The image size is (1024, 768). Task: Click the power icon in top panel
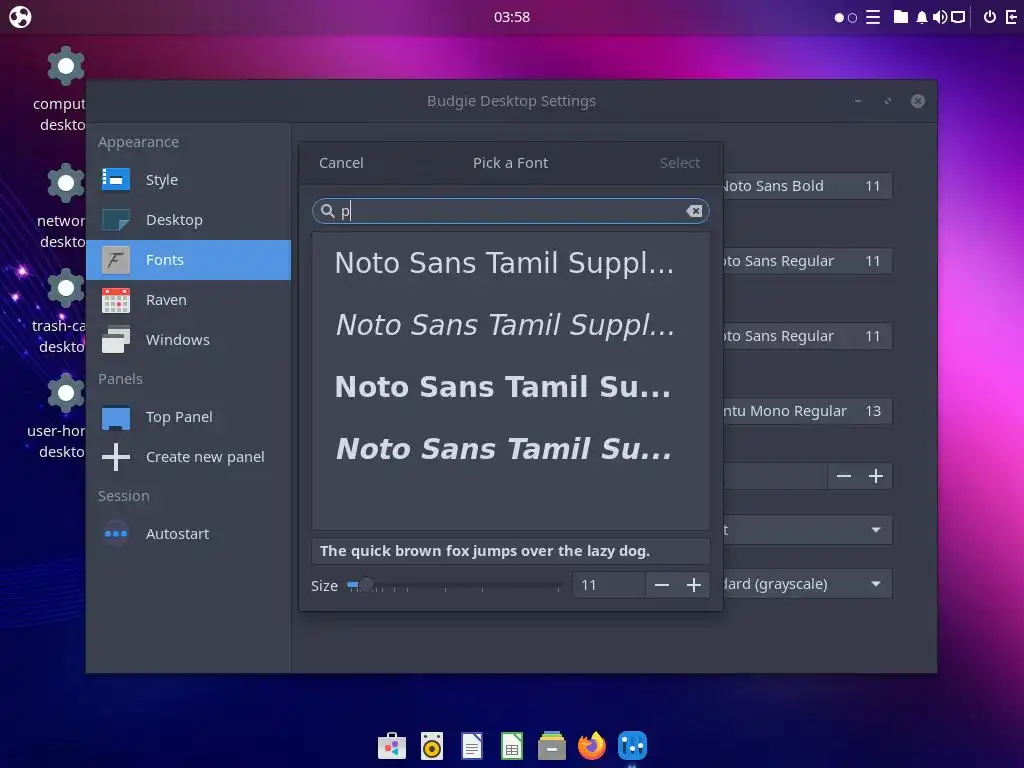(990, 17)
